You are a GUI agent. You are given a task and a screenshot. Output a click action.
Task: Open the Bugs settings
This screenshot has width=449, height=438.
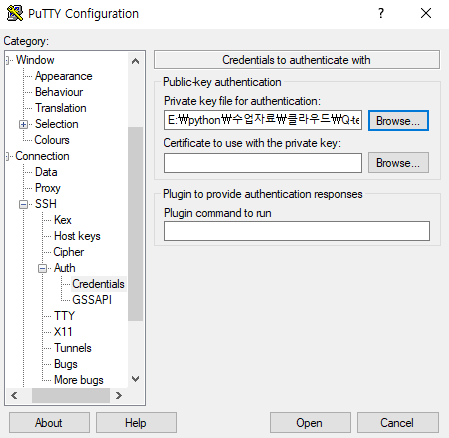pos(66,364)
